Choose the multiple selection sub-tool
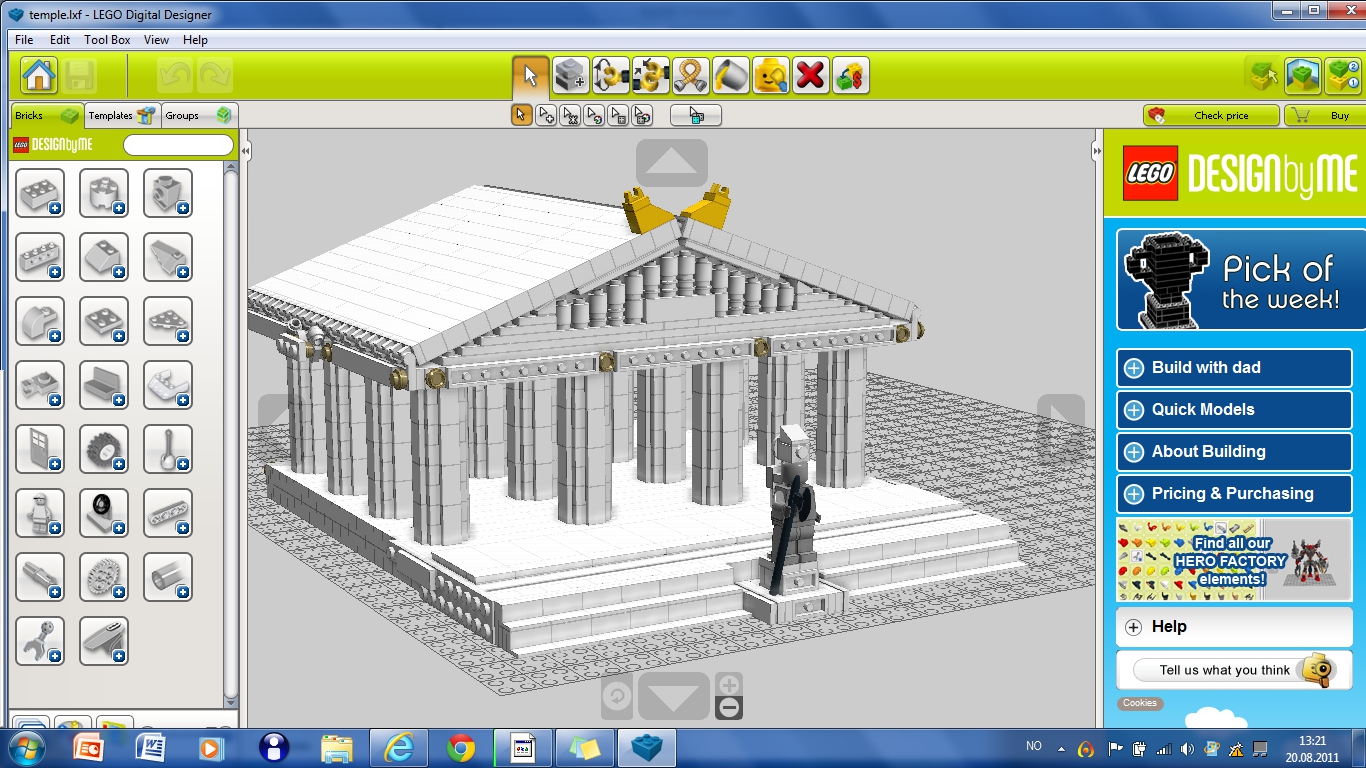The image size is (1366, 768). [546, 115]
